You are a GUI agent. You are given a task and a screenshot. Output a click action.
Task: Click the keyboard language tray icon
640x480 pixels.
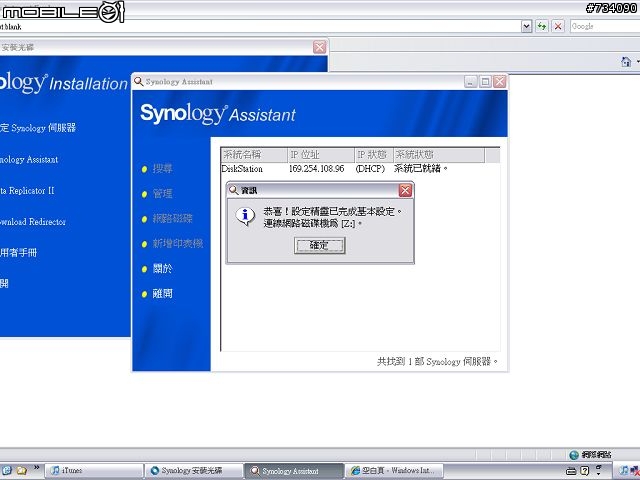pyautogui.click(x=571, y=471)
